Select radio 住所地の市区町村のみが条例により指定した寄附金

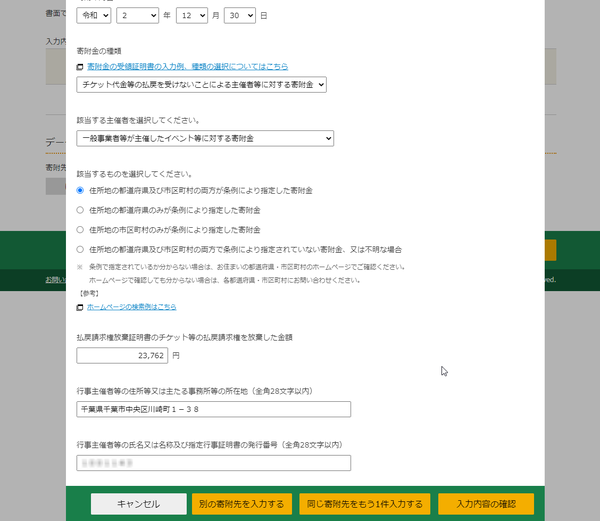81,229
